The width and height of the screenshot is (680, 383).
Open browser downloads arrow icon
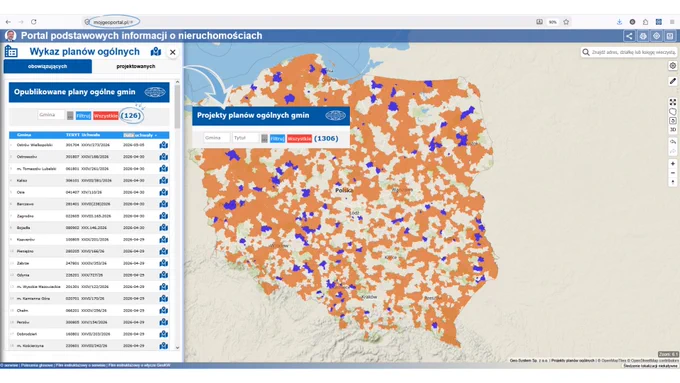click(x=619, y=22)
